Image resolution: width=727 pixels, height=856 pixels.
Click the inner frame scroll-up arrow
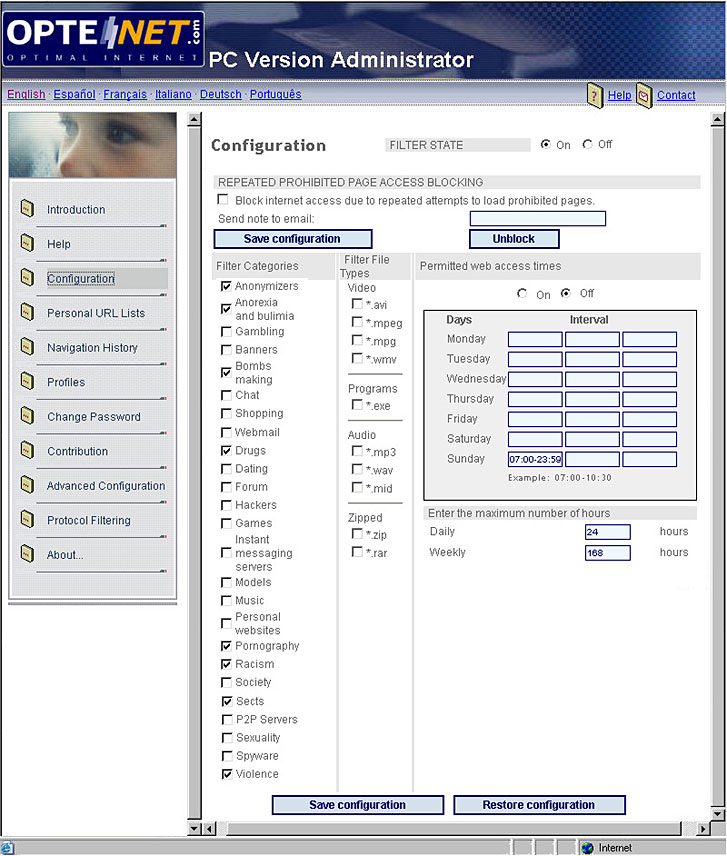tap(194, 120)
